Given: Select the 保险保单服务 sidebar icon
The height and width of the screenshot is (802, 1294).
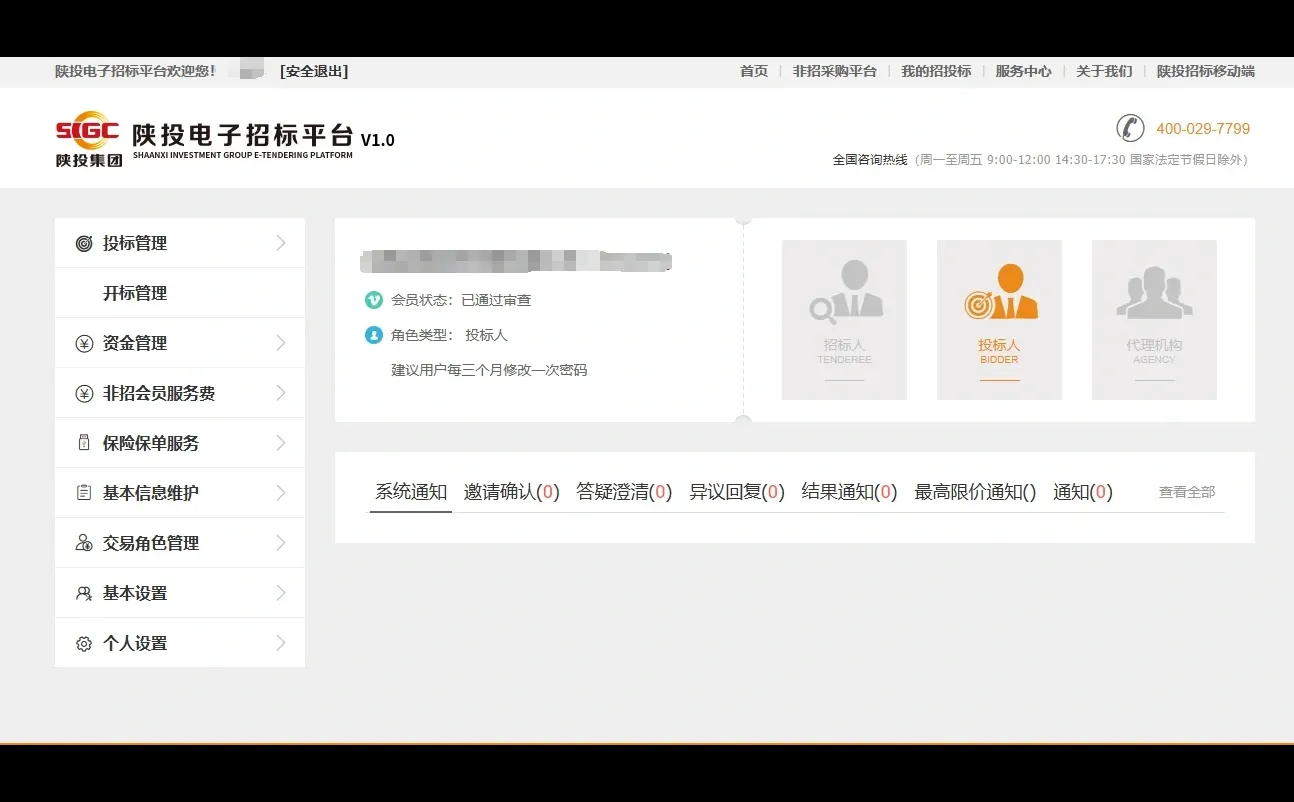Looking at the screenshot, I should click(86, 442).
